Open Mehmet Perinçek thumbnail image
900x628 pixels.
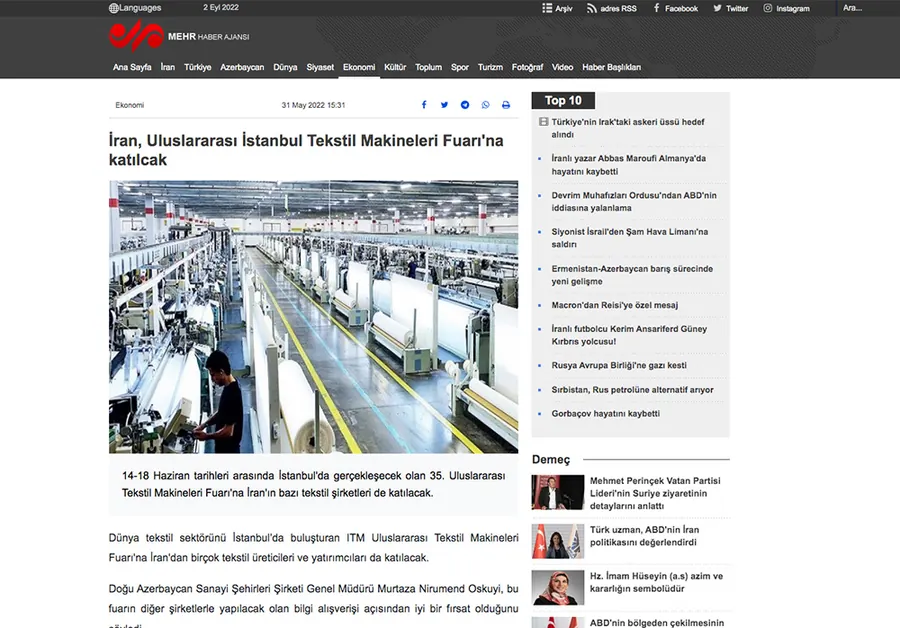tap(557, 493)
